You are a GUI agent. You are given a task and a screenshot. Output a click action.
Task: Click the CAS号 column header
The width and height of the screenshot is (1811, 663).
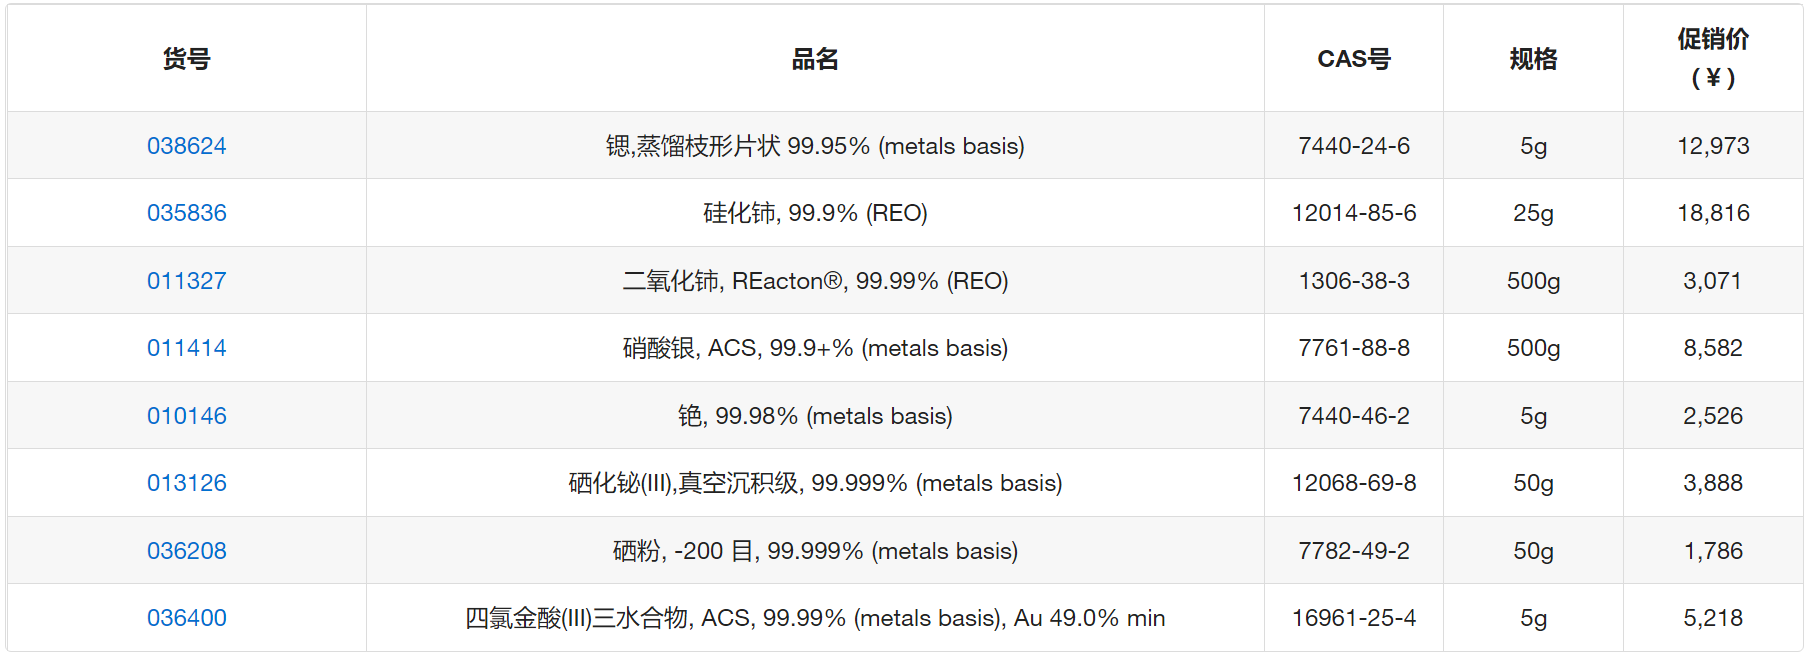[x=1353, y=59]
